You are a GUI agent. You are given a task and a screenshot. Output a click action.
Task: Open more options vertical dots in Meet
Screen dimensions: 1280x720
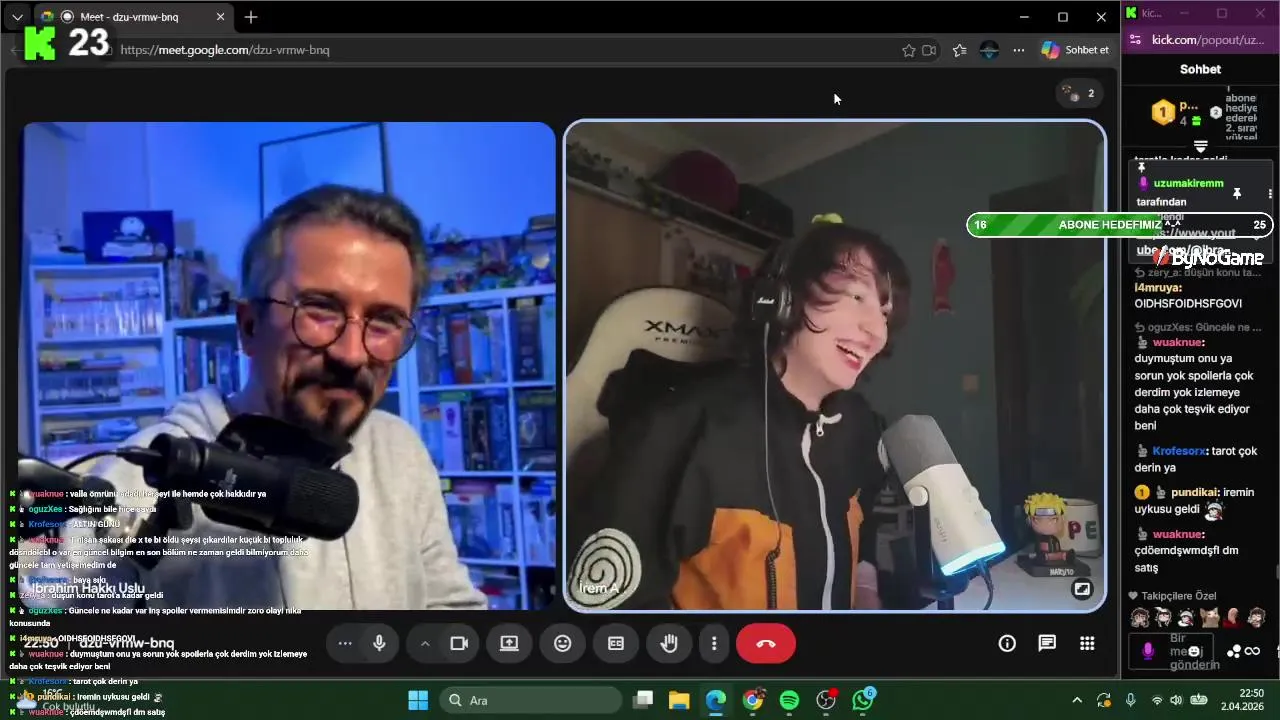point(714,643)
